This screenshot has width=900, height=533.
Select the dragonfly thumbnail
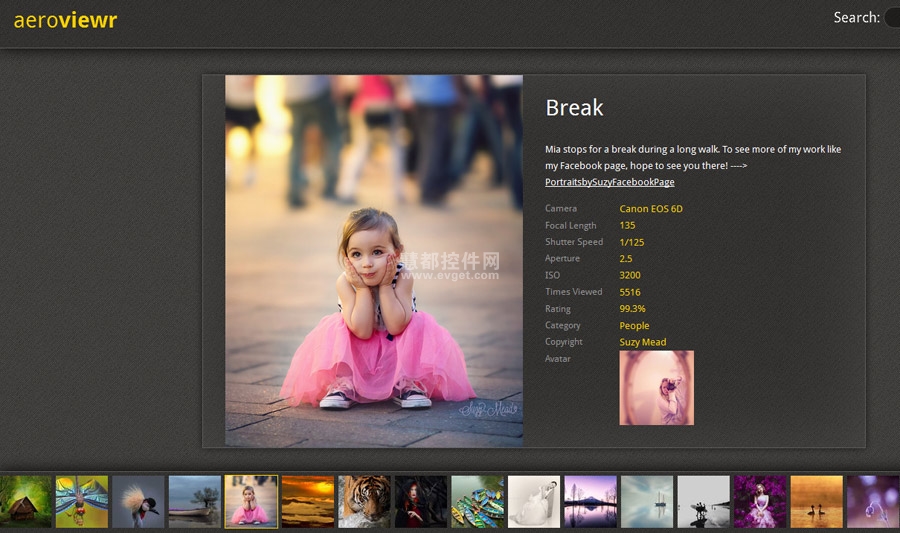pos(82,501)
